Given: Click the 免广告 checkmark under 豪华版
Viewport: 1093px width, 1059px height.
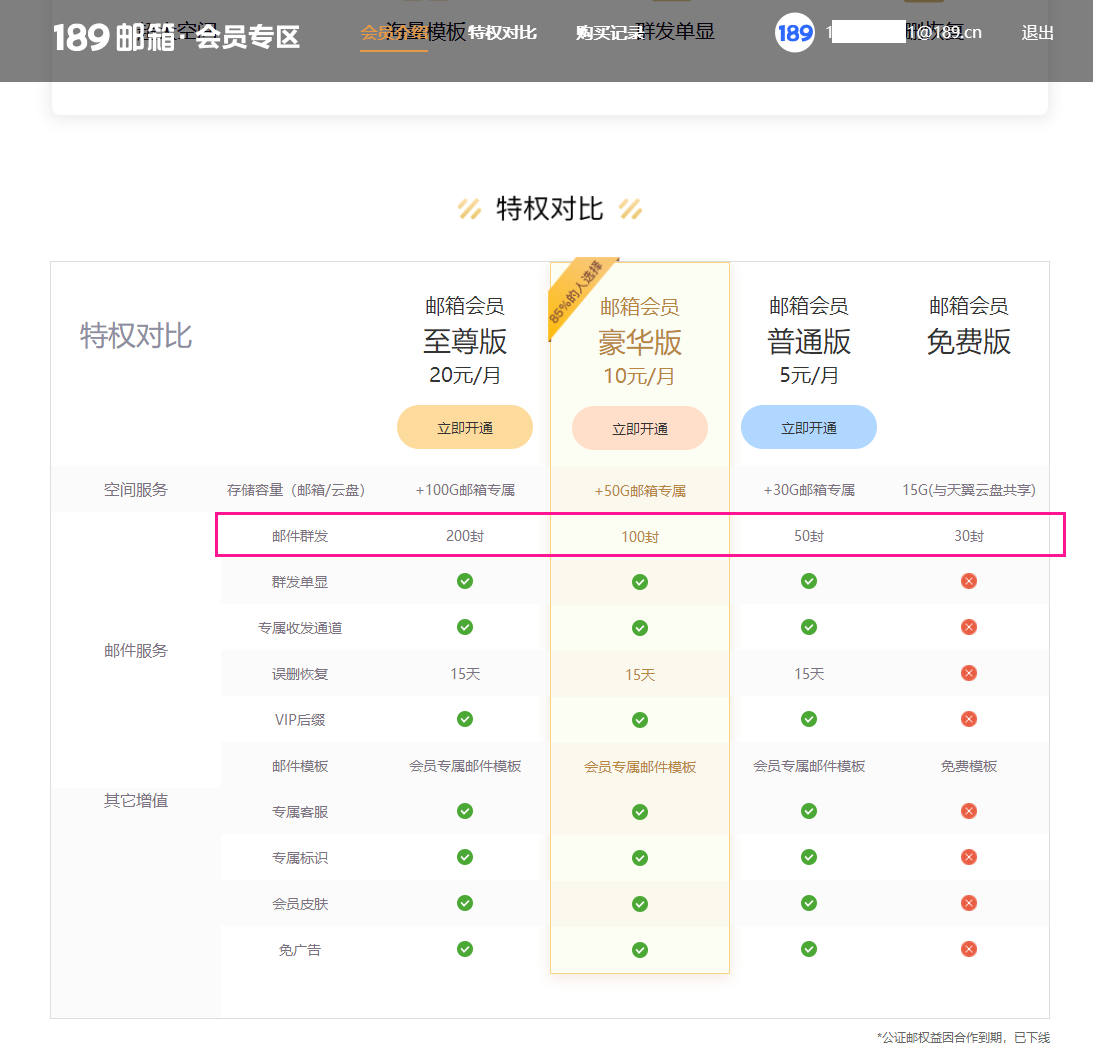Looking at the screenshot, I should 640,950.
